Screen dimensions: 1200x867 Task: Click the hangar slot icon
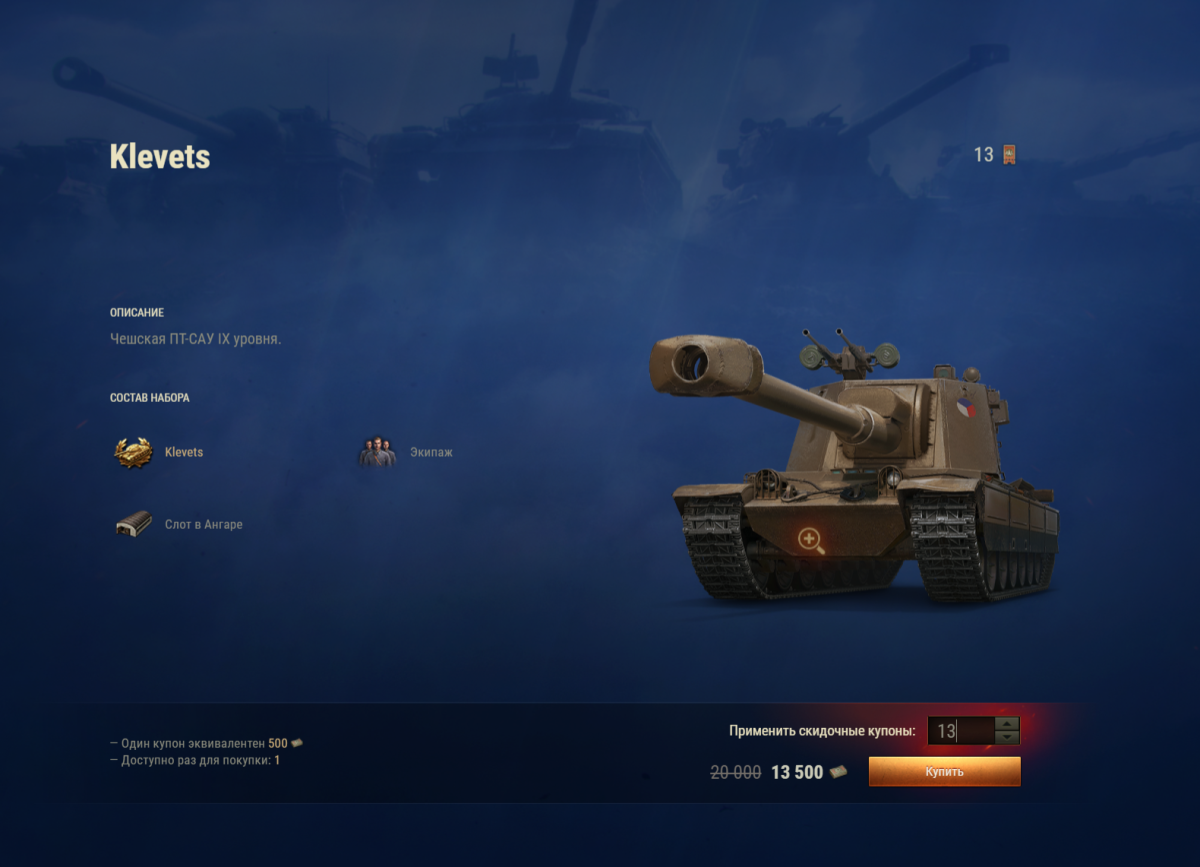click(133, 524)
